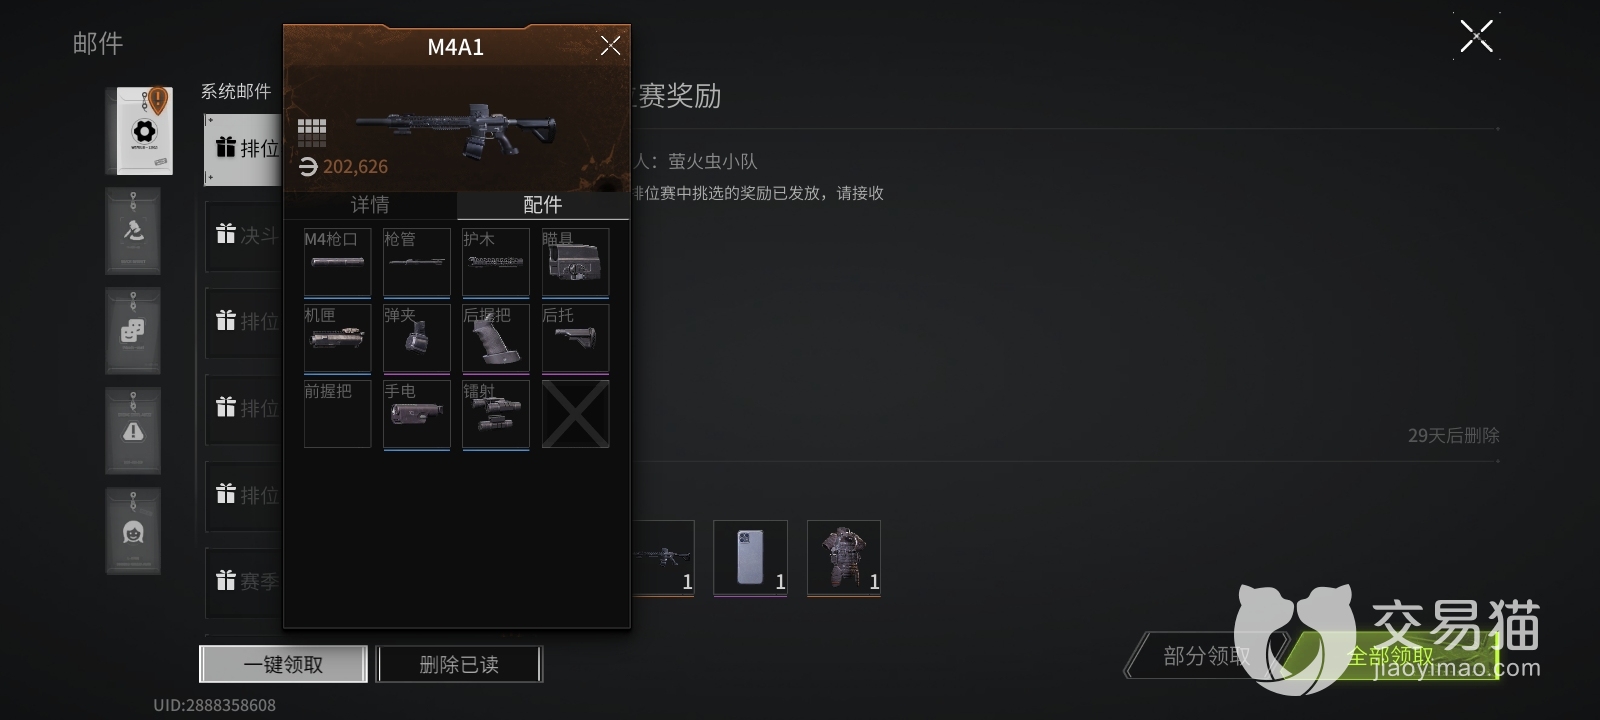
Task: Switch to the 详情 details tab
Action: click(370, 205)
